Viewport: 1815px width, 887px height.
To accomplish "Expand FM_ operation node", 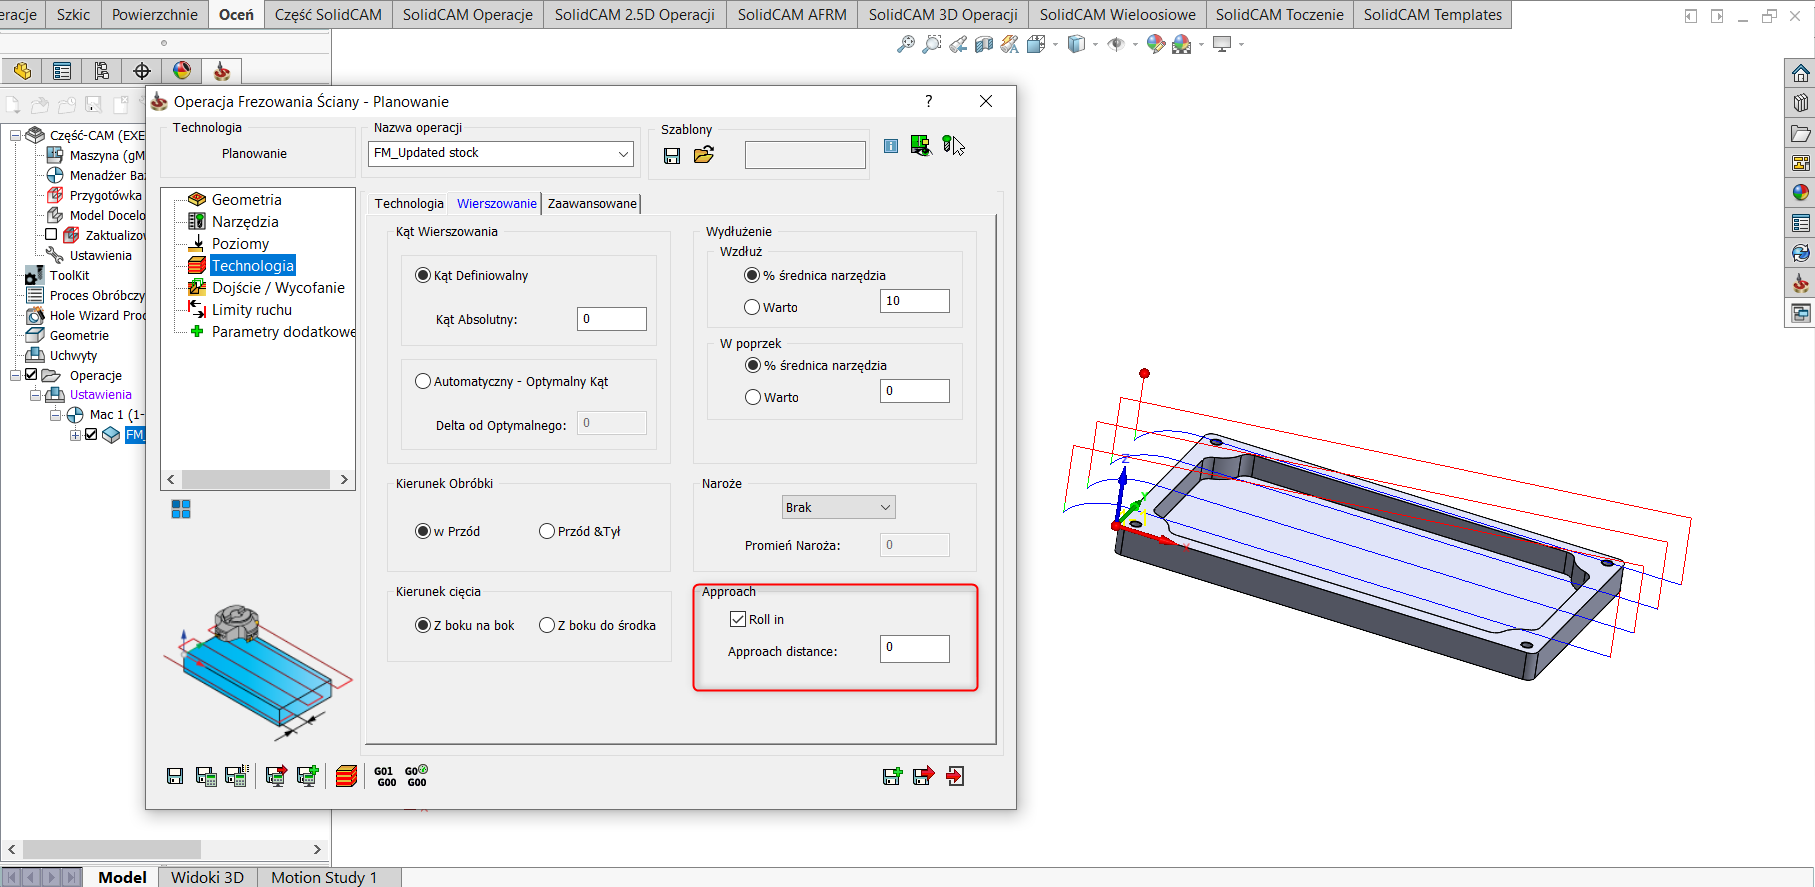I will (x=75, y=434).
